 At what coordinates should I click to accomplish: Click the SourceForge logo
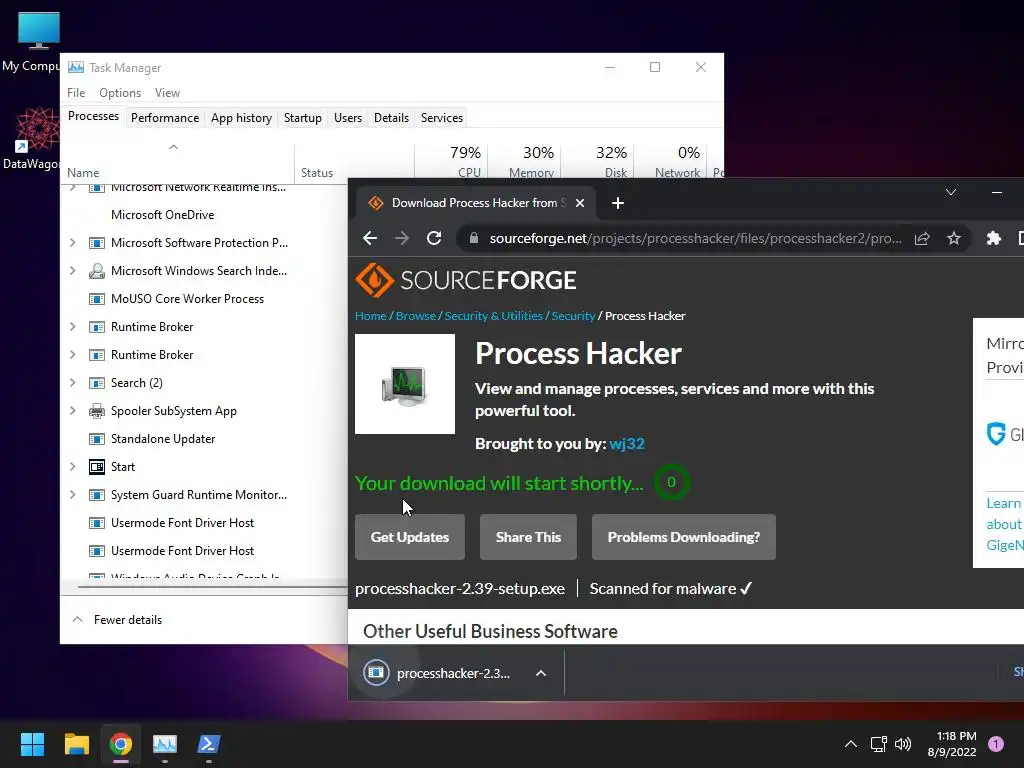[x=466, y=280]
